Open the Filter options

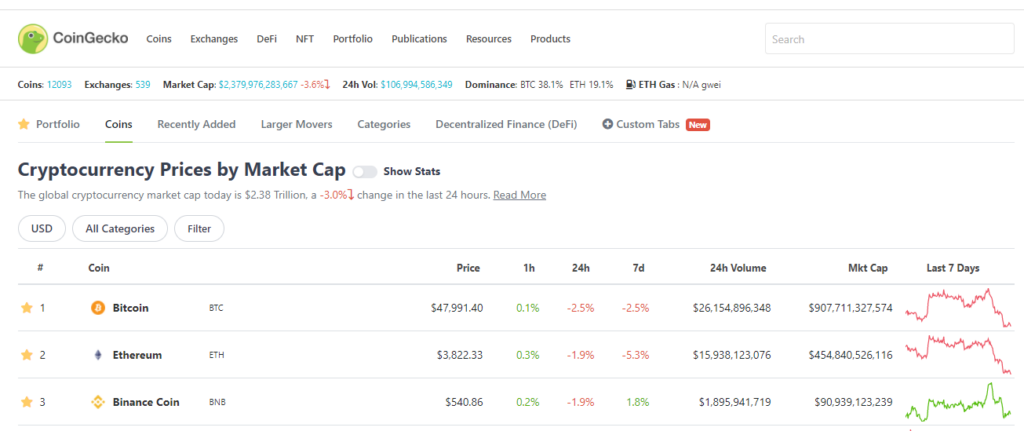199,229
